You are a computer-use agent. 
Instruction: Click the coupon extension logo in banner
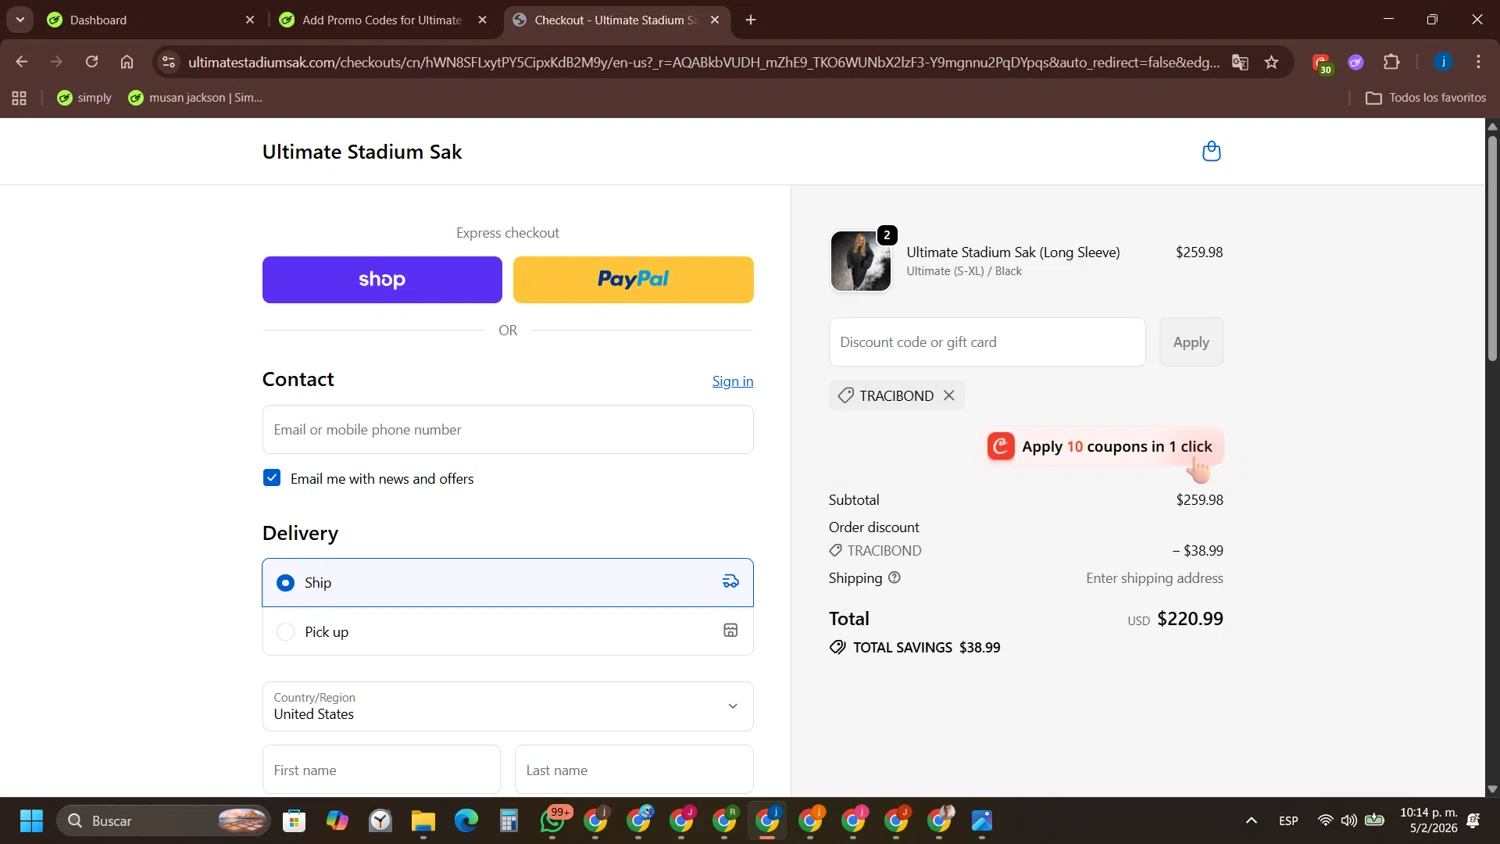click(1001, 446)
